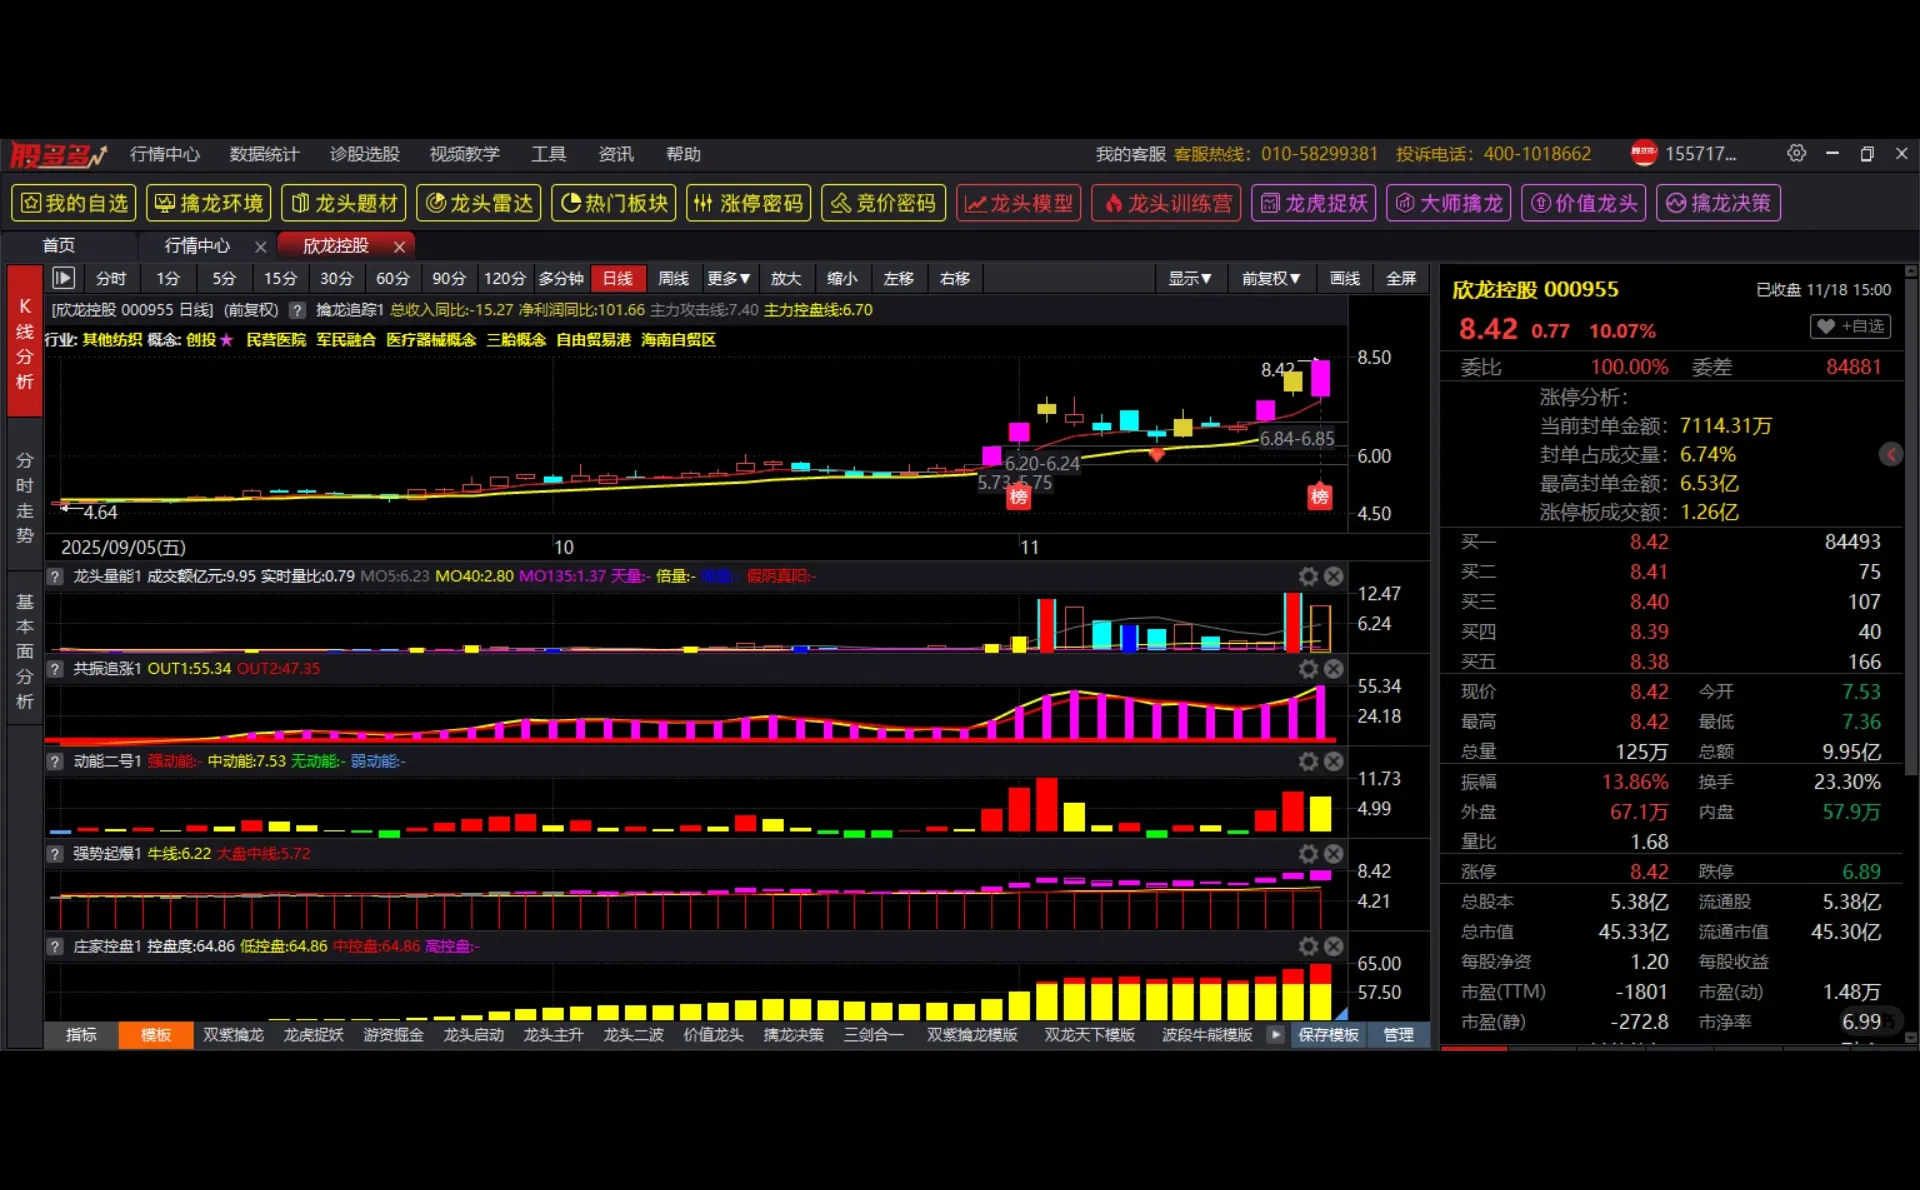Expand the 更多 period dropdown
1920x1190 pixels.
pos(728,278)
